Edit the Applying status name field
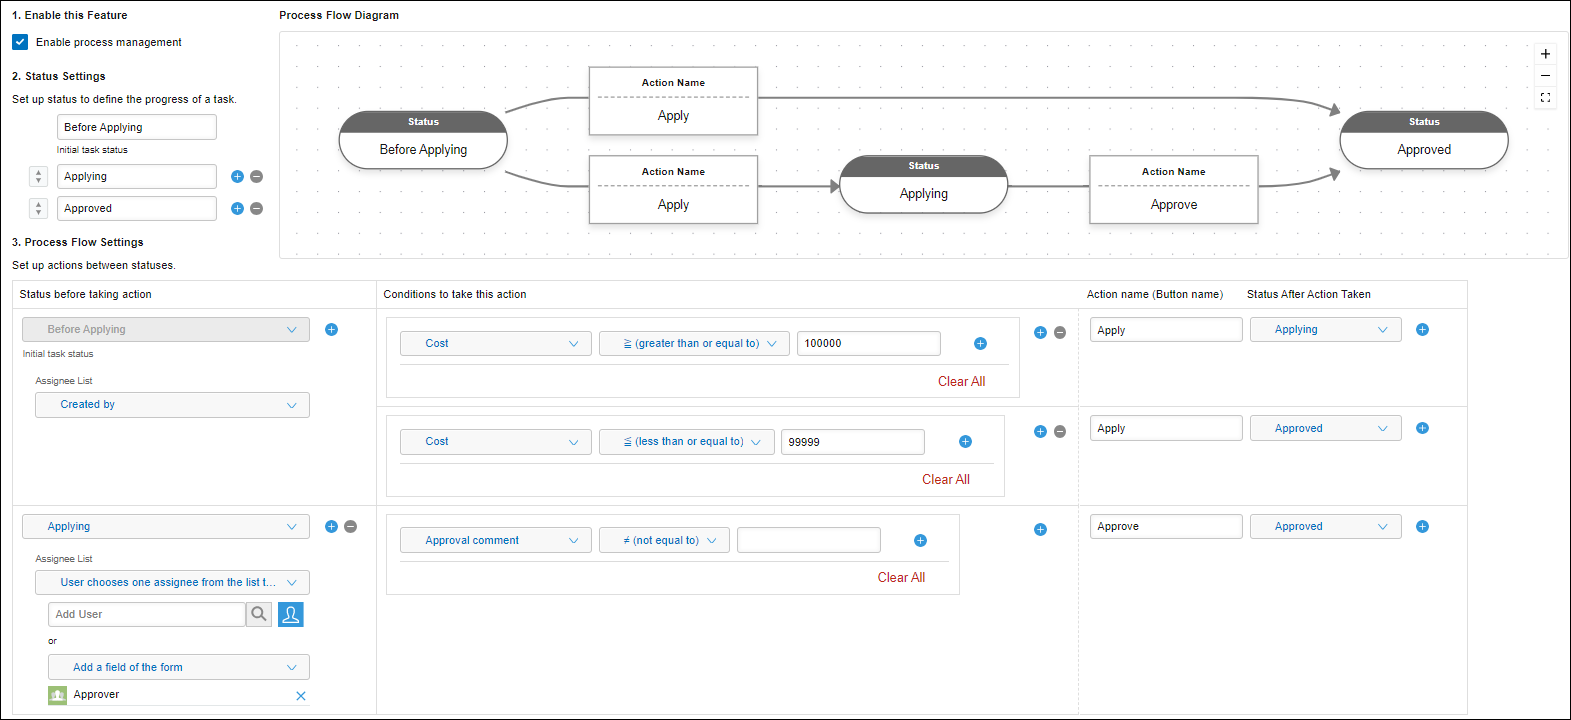Screen dimensions: 1571x720 point(137,176)
